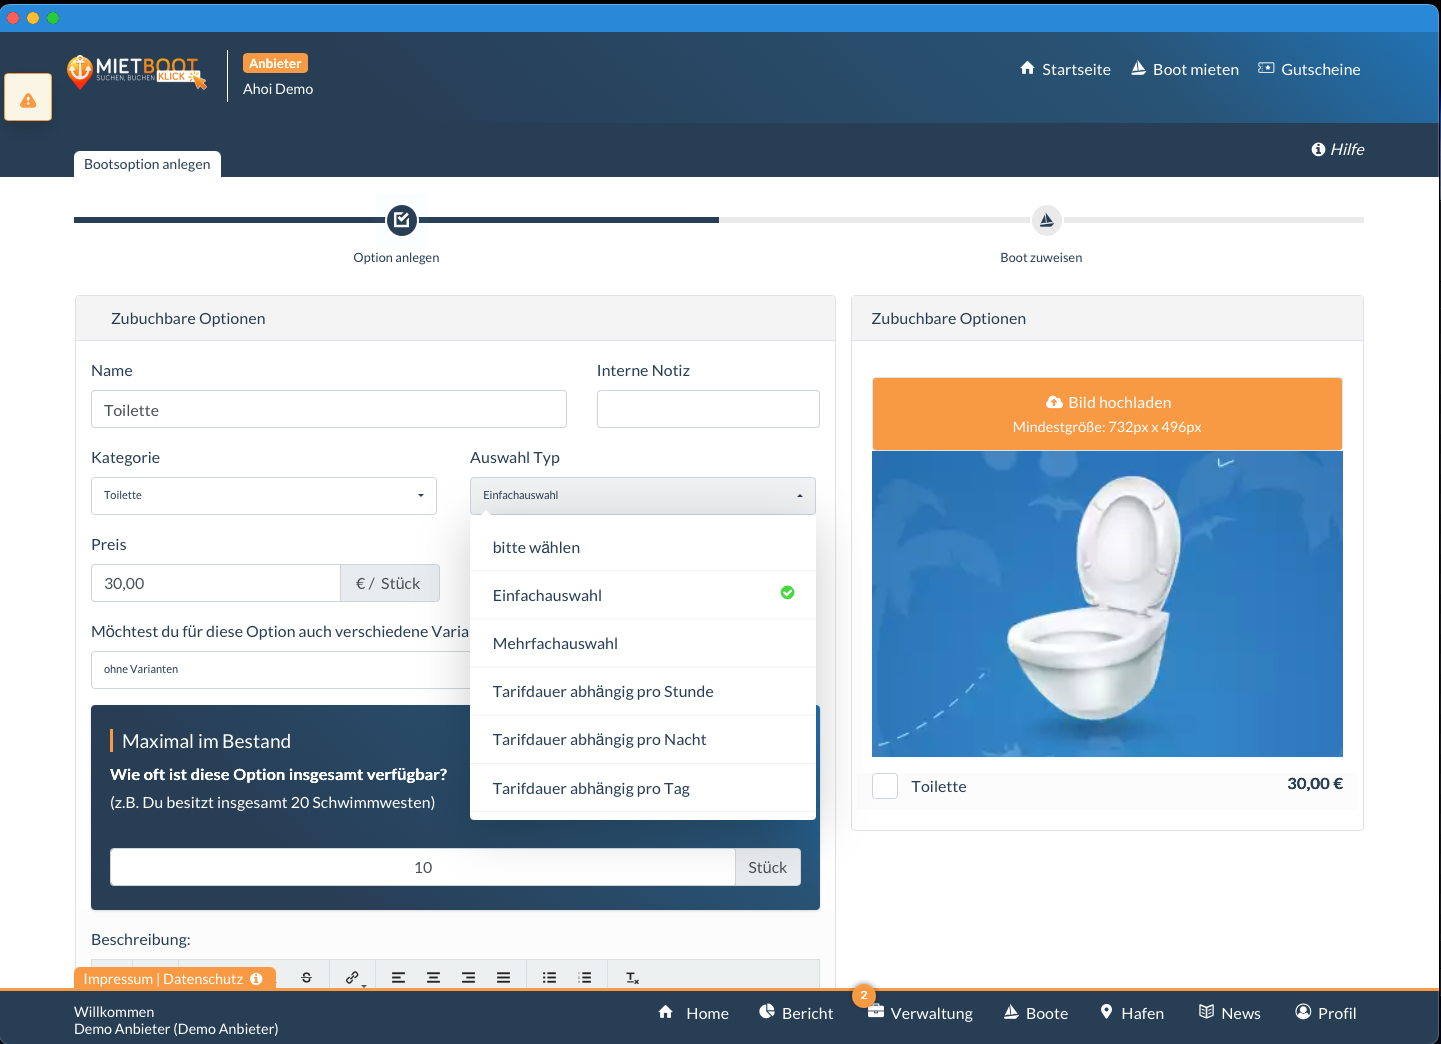The width and height of the screenshot is (1441, 1044).
Task: Open the 'ohne Varianten' dropdown
Action: click(x=280, y=670)
